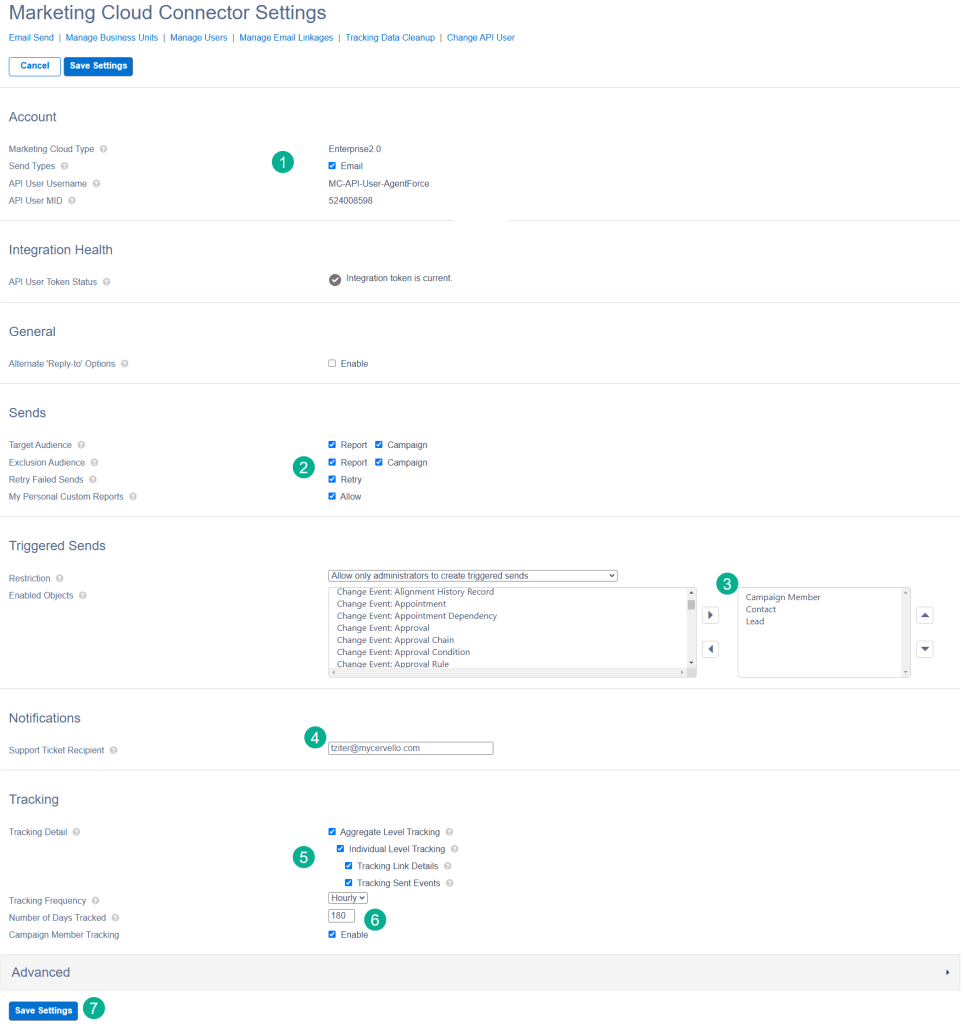This screenshot has width=963, height=1024.
Task: Move selected enabled object up
Action: [925, 615]
